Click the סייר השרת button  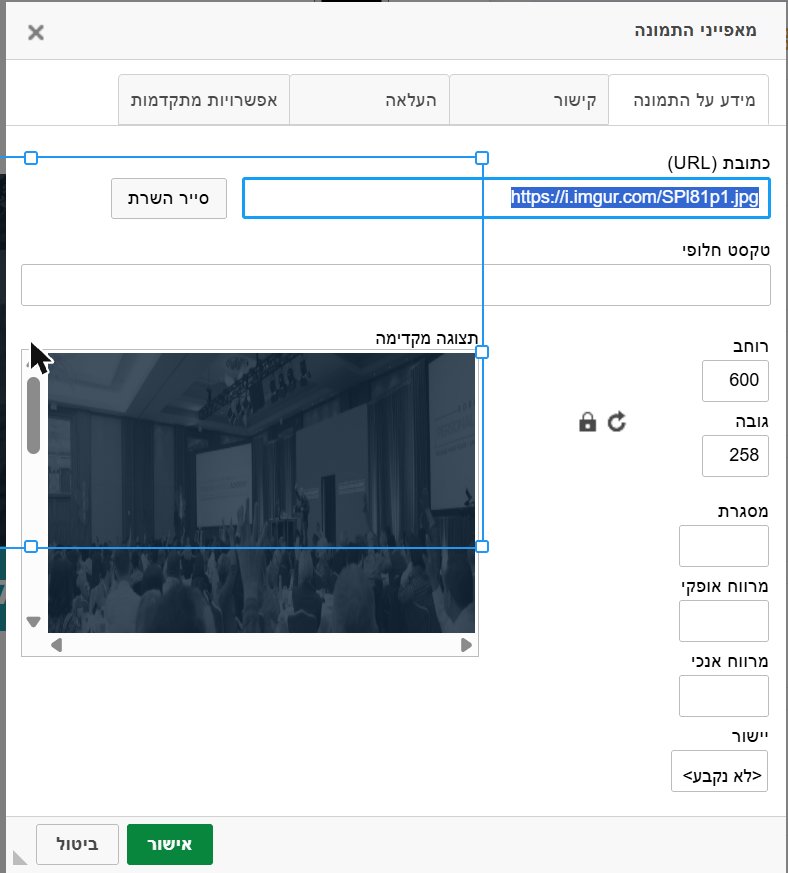(x=169, y=198)
